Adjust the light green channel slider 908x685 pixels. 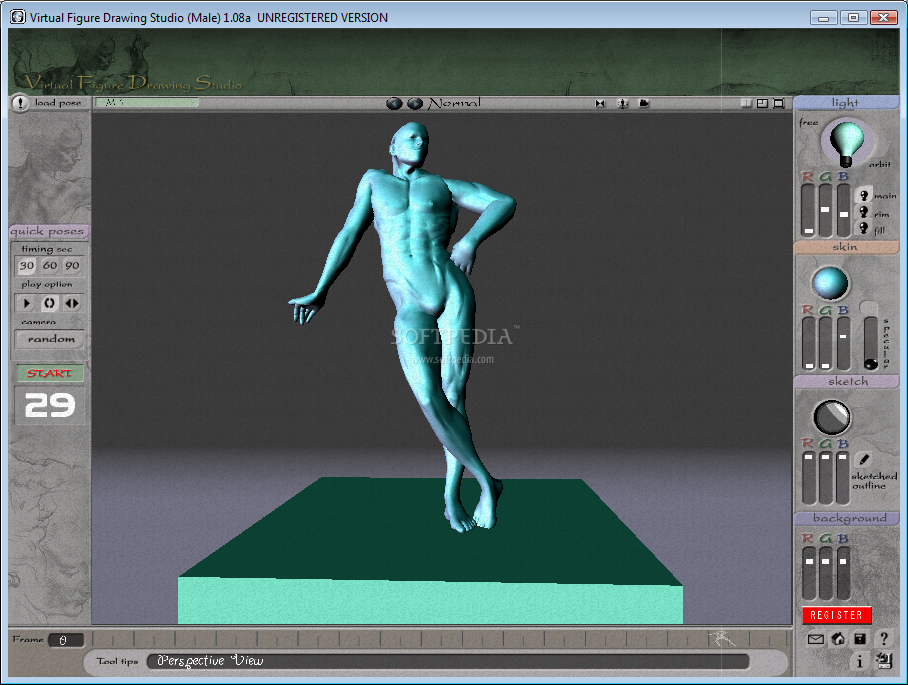pyautogui.click(x=826, y=210)
